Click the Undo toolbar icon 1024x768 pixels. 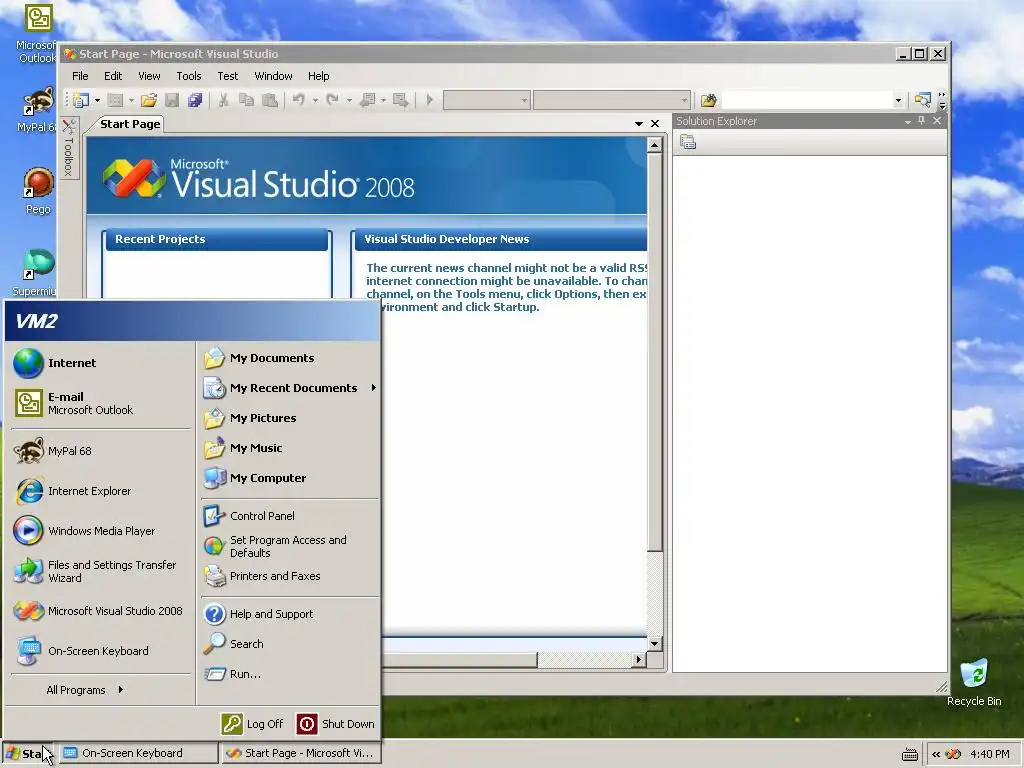[299, 100]
